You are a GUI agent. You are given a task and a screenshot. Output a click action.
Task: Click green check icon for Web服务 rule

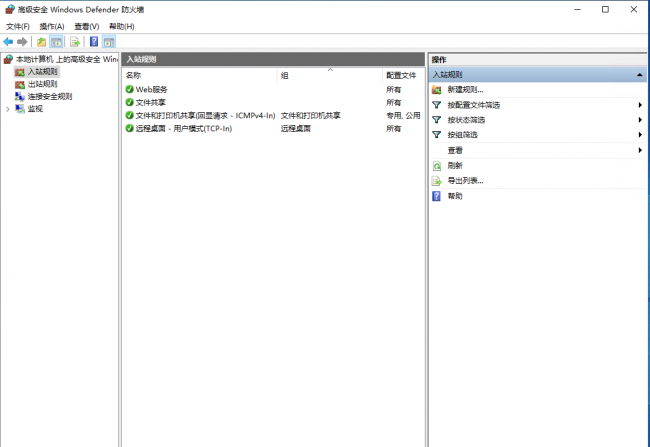coord(129,89)
